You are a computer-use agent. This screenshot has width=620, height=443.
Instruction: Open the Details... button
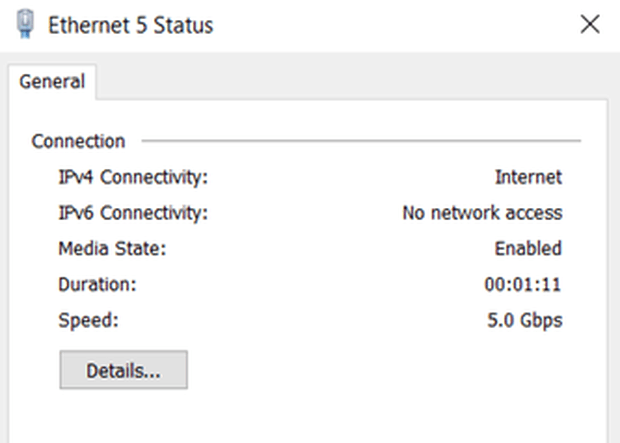123,370
